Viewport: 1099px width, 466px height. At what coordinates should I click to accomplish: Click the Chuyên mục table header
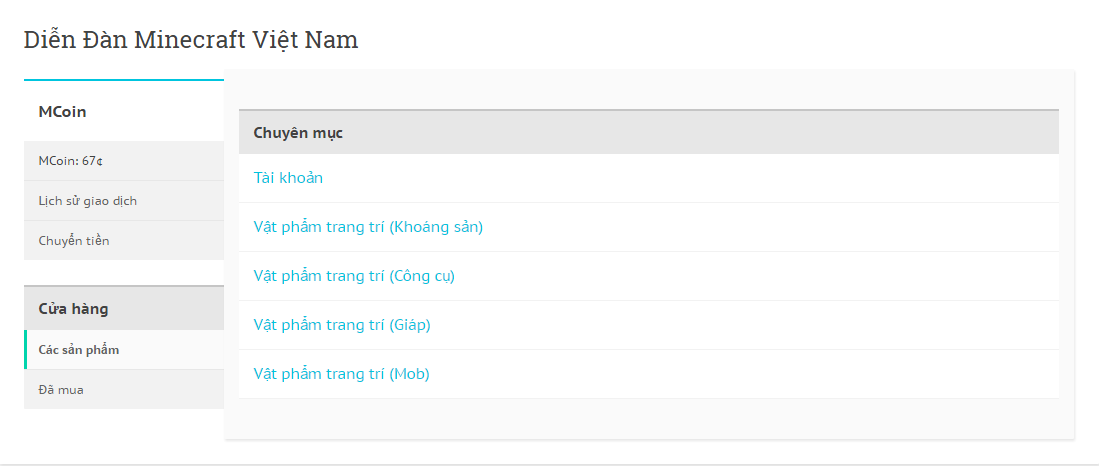coord(298,132)
